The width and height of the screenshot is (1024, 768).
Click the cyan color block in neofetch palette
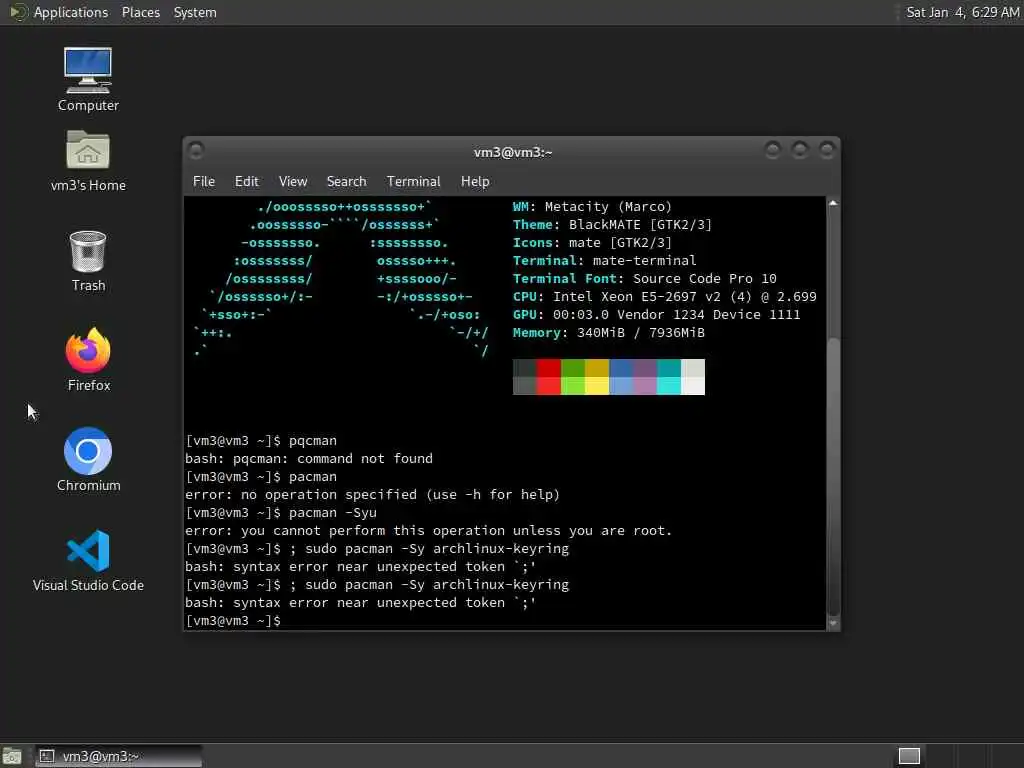[x=669, y=377]
